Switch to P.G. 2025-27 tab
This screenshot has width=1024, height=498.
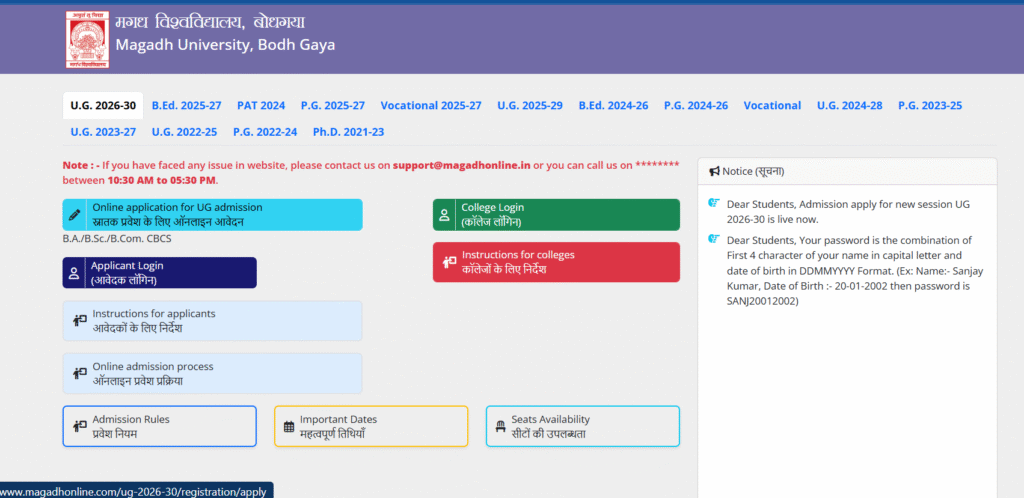click(x=333, y=105)
